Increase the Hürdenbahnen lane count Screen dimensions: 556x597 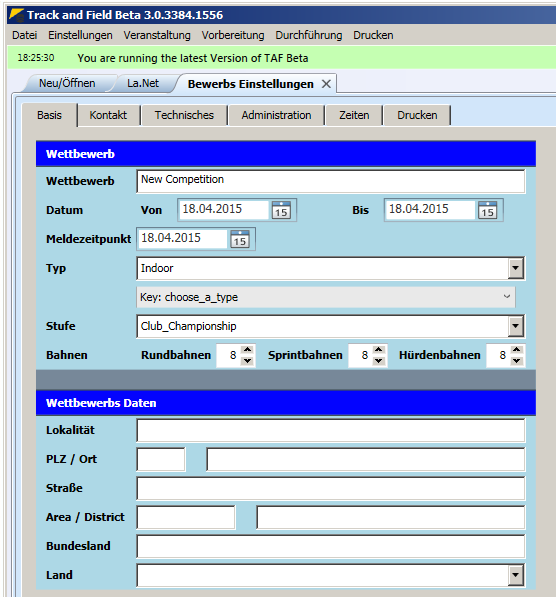[516, 350]
